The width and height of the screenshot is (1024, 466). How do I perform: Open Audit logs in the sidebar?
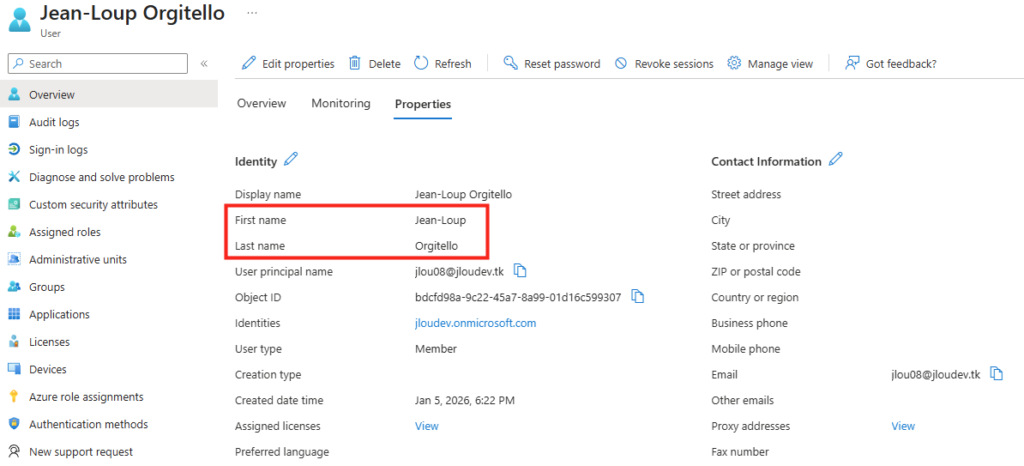tap(54, 122)
